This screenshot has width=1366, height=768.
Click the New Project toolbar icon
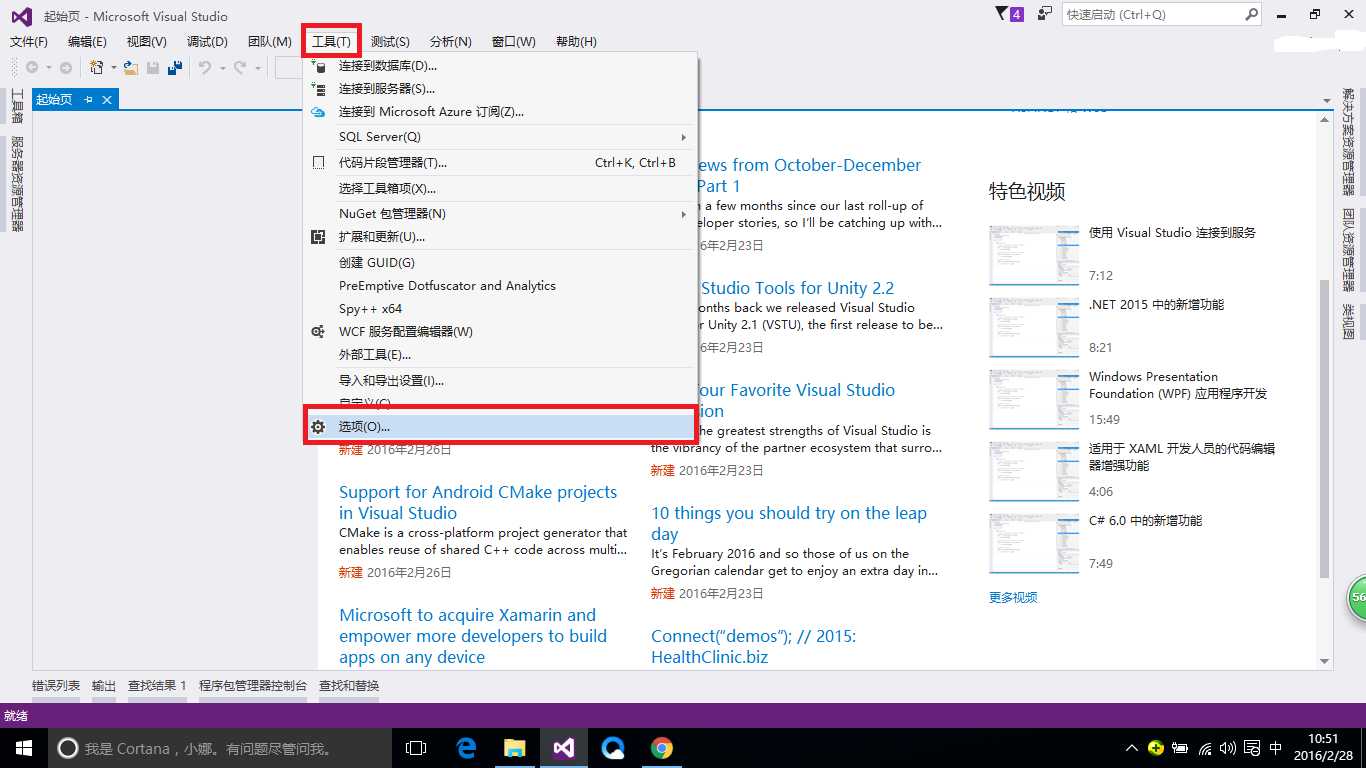tap(97, 67)
